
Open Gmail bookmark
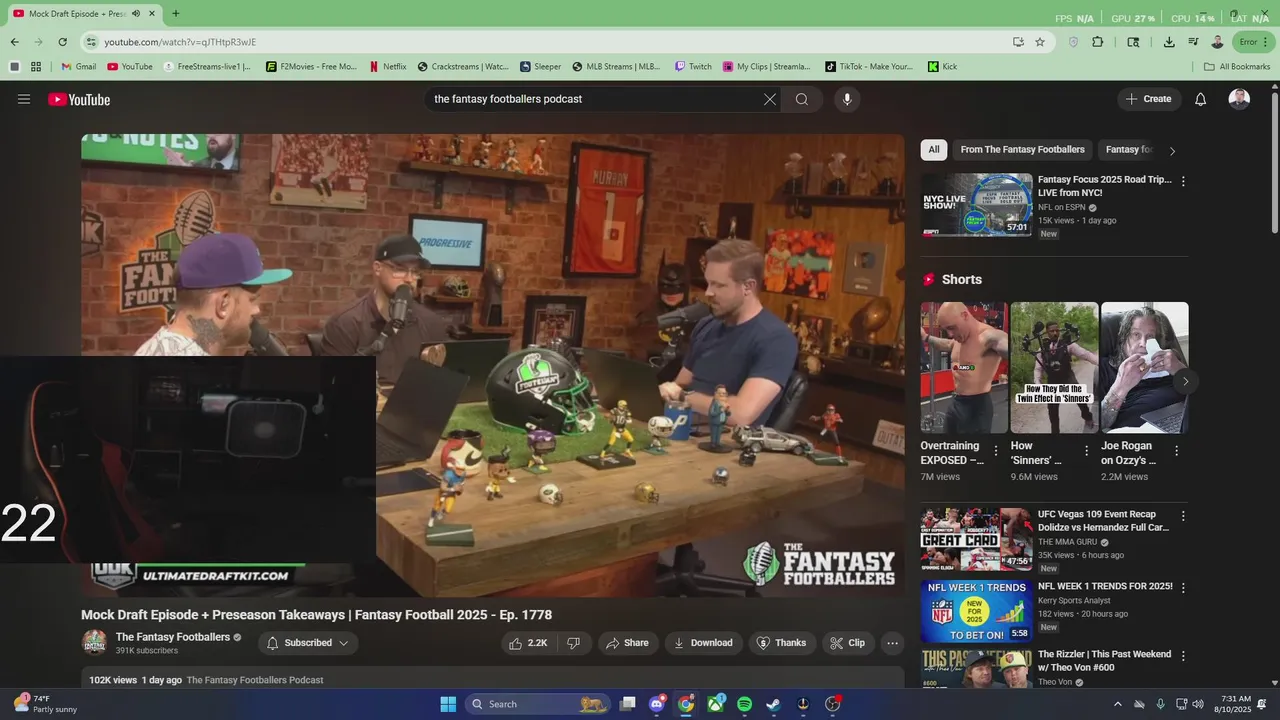(78, 67)
